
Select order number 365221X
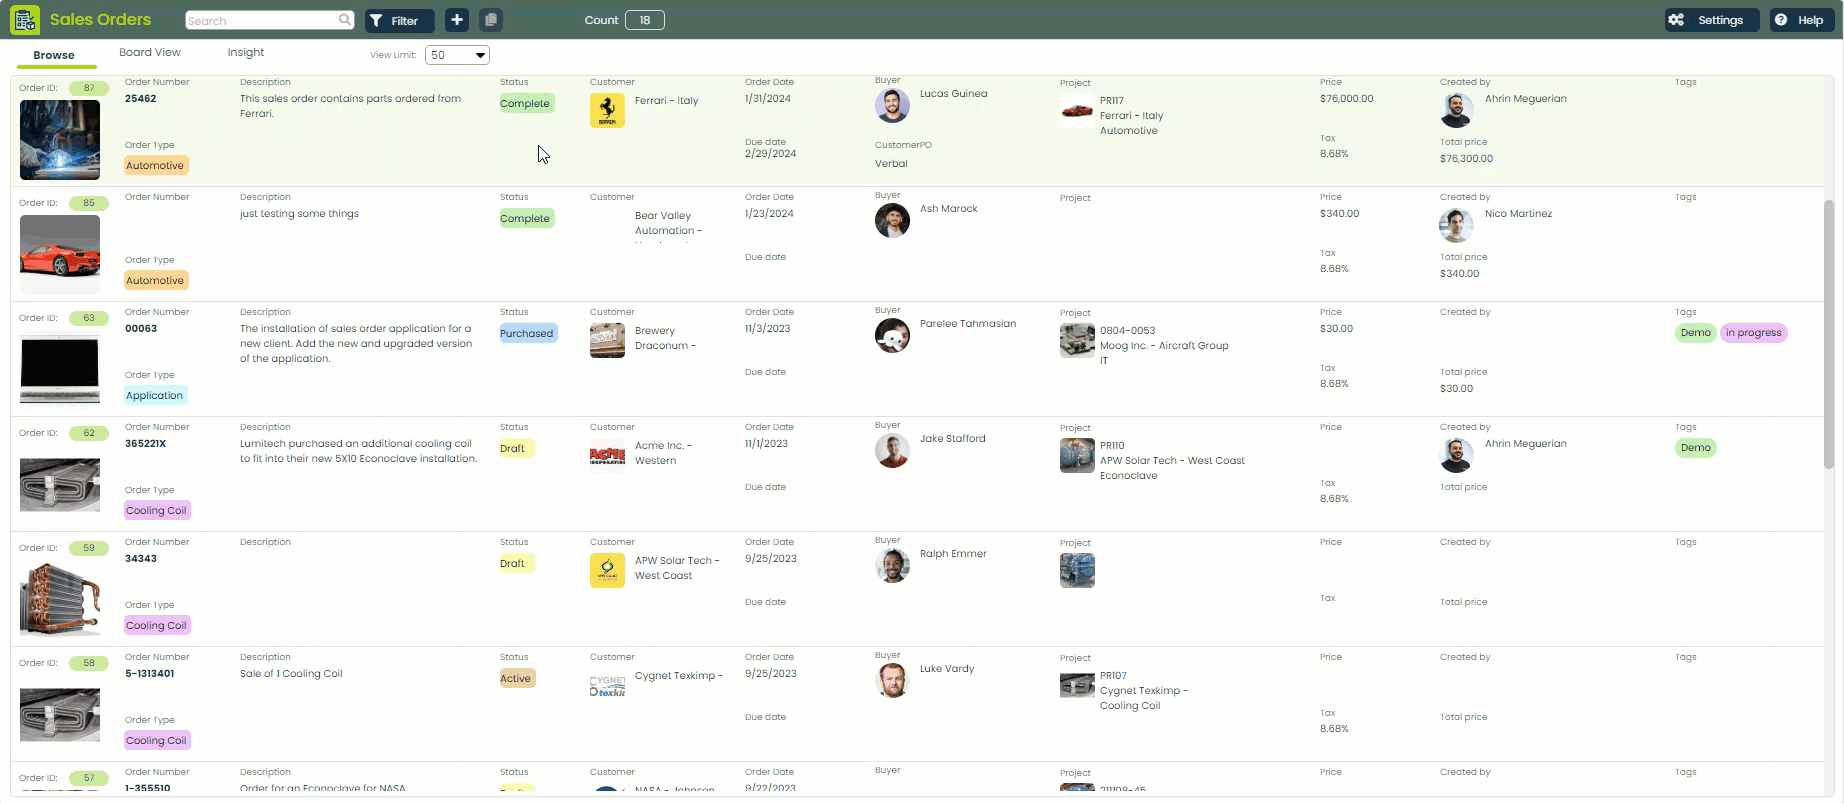(146, 444)
